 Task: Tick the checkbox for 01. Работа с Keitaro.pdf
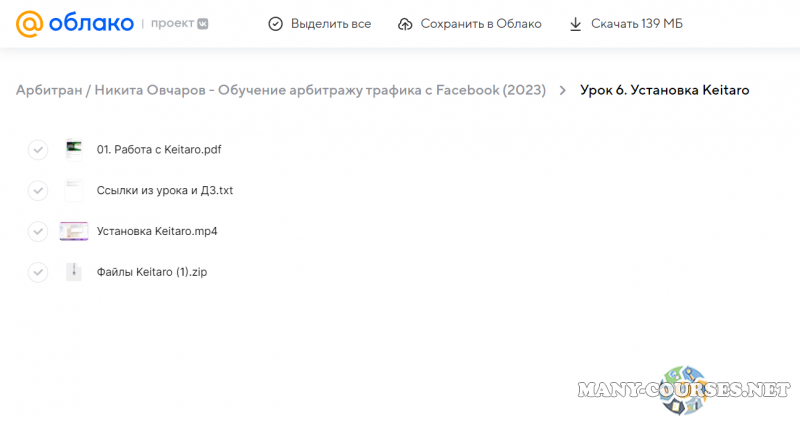click(x=37, y=150)
